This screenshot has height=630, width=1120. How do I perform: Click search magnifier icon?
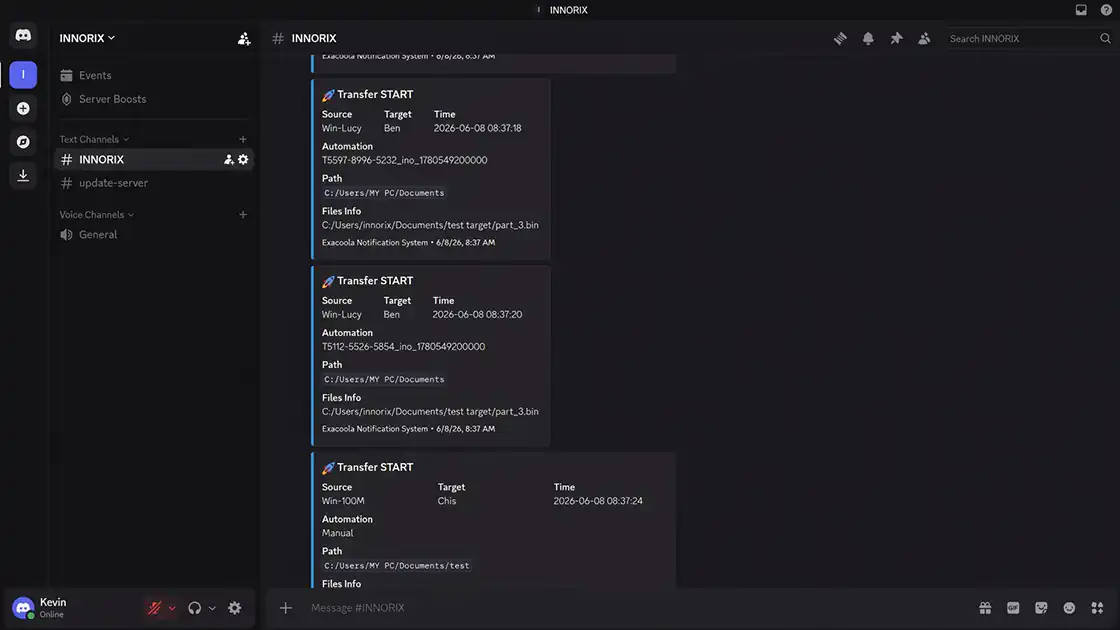point(1105,39)
